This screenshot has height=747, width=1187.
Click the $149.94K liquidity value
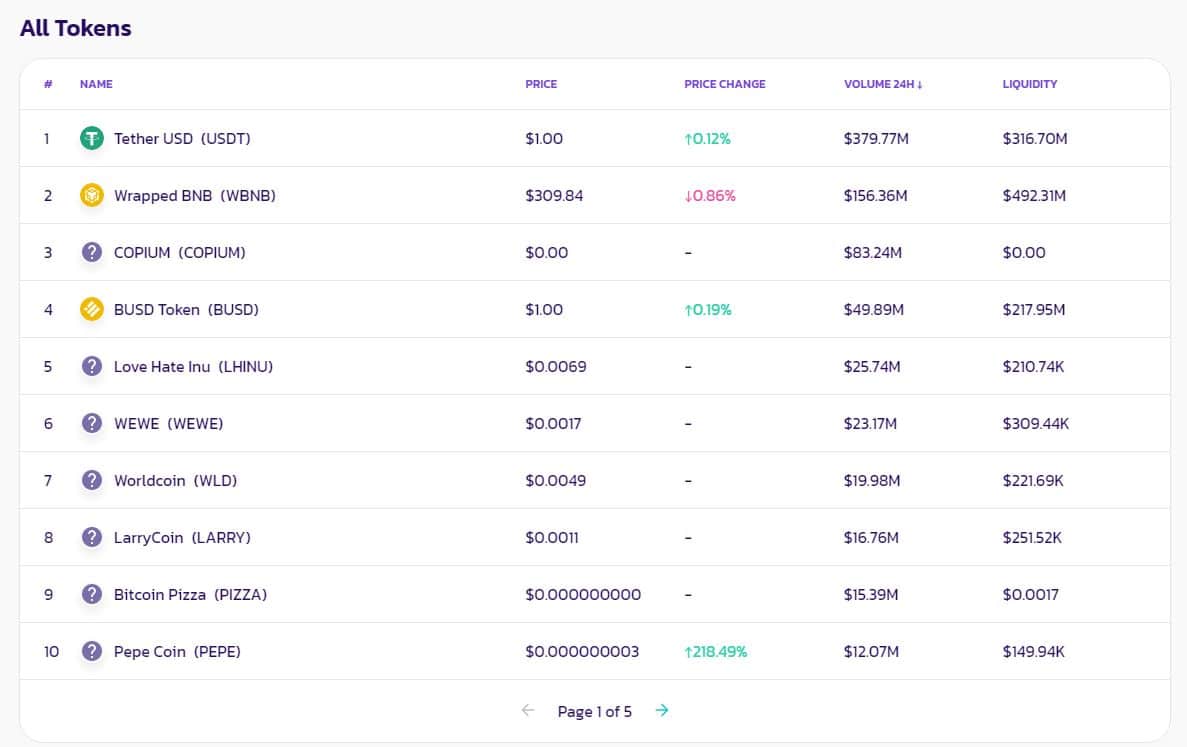click(x=1033, y=652)
